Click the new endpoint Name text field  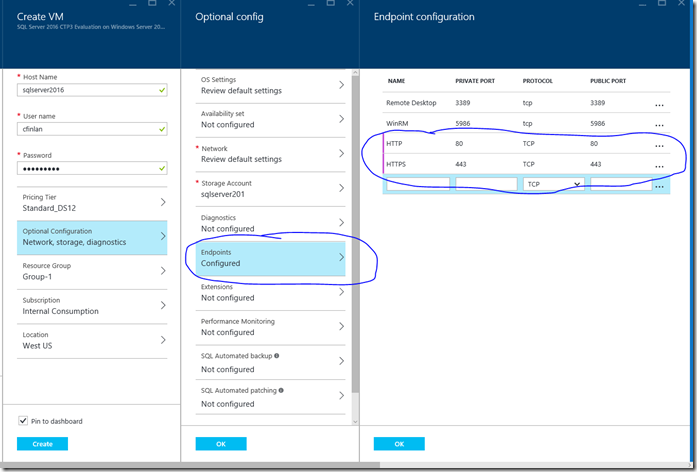click(417, 185)
